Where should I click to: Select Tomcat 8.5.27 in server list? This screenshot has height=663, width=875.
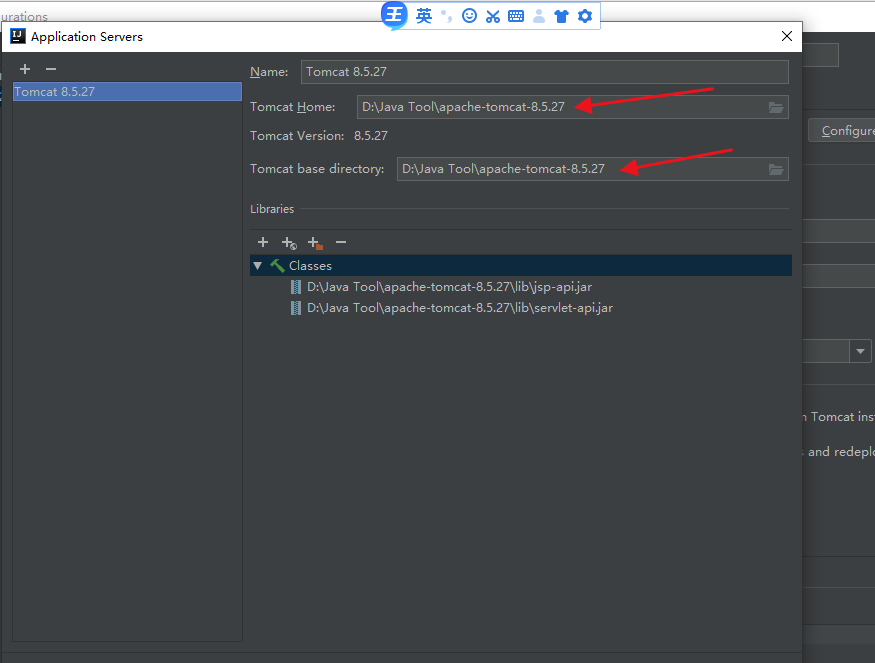[x=127, y=92]
